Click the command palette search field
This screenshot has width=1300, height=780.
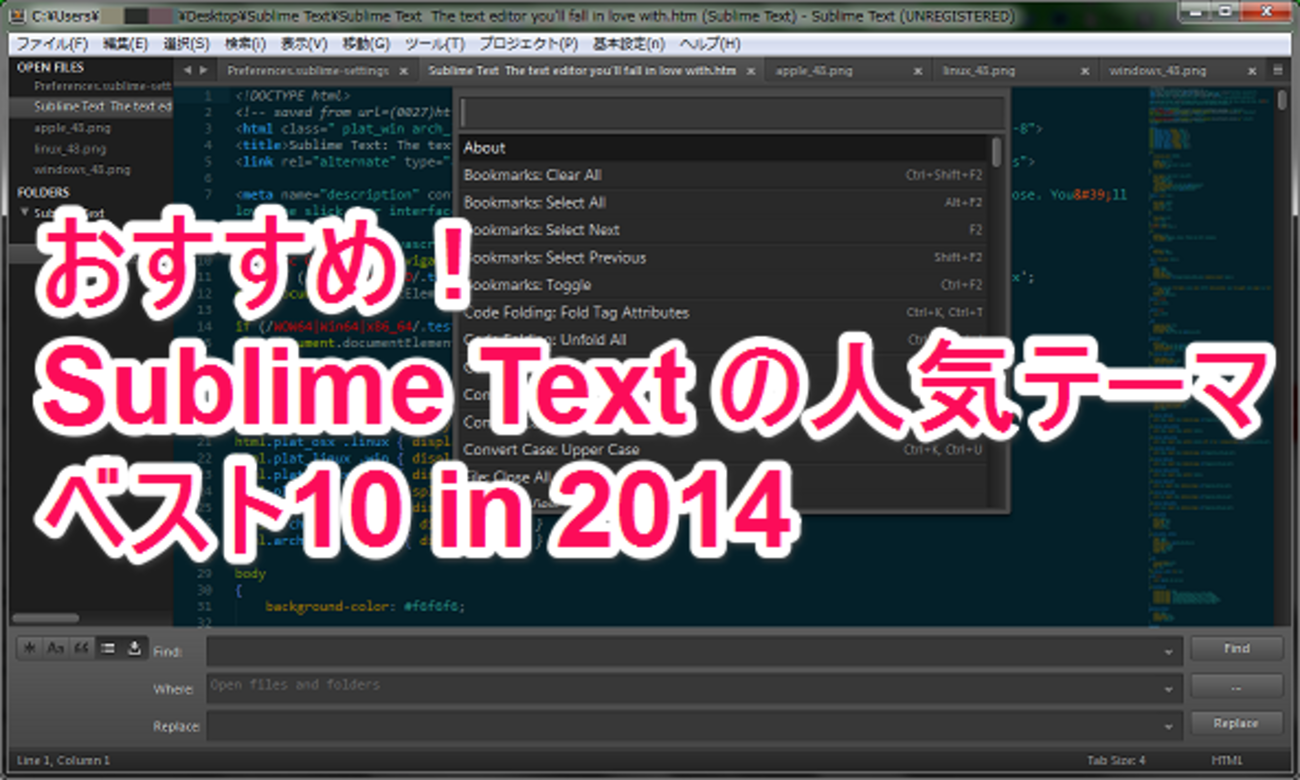coord(732,112)
